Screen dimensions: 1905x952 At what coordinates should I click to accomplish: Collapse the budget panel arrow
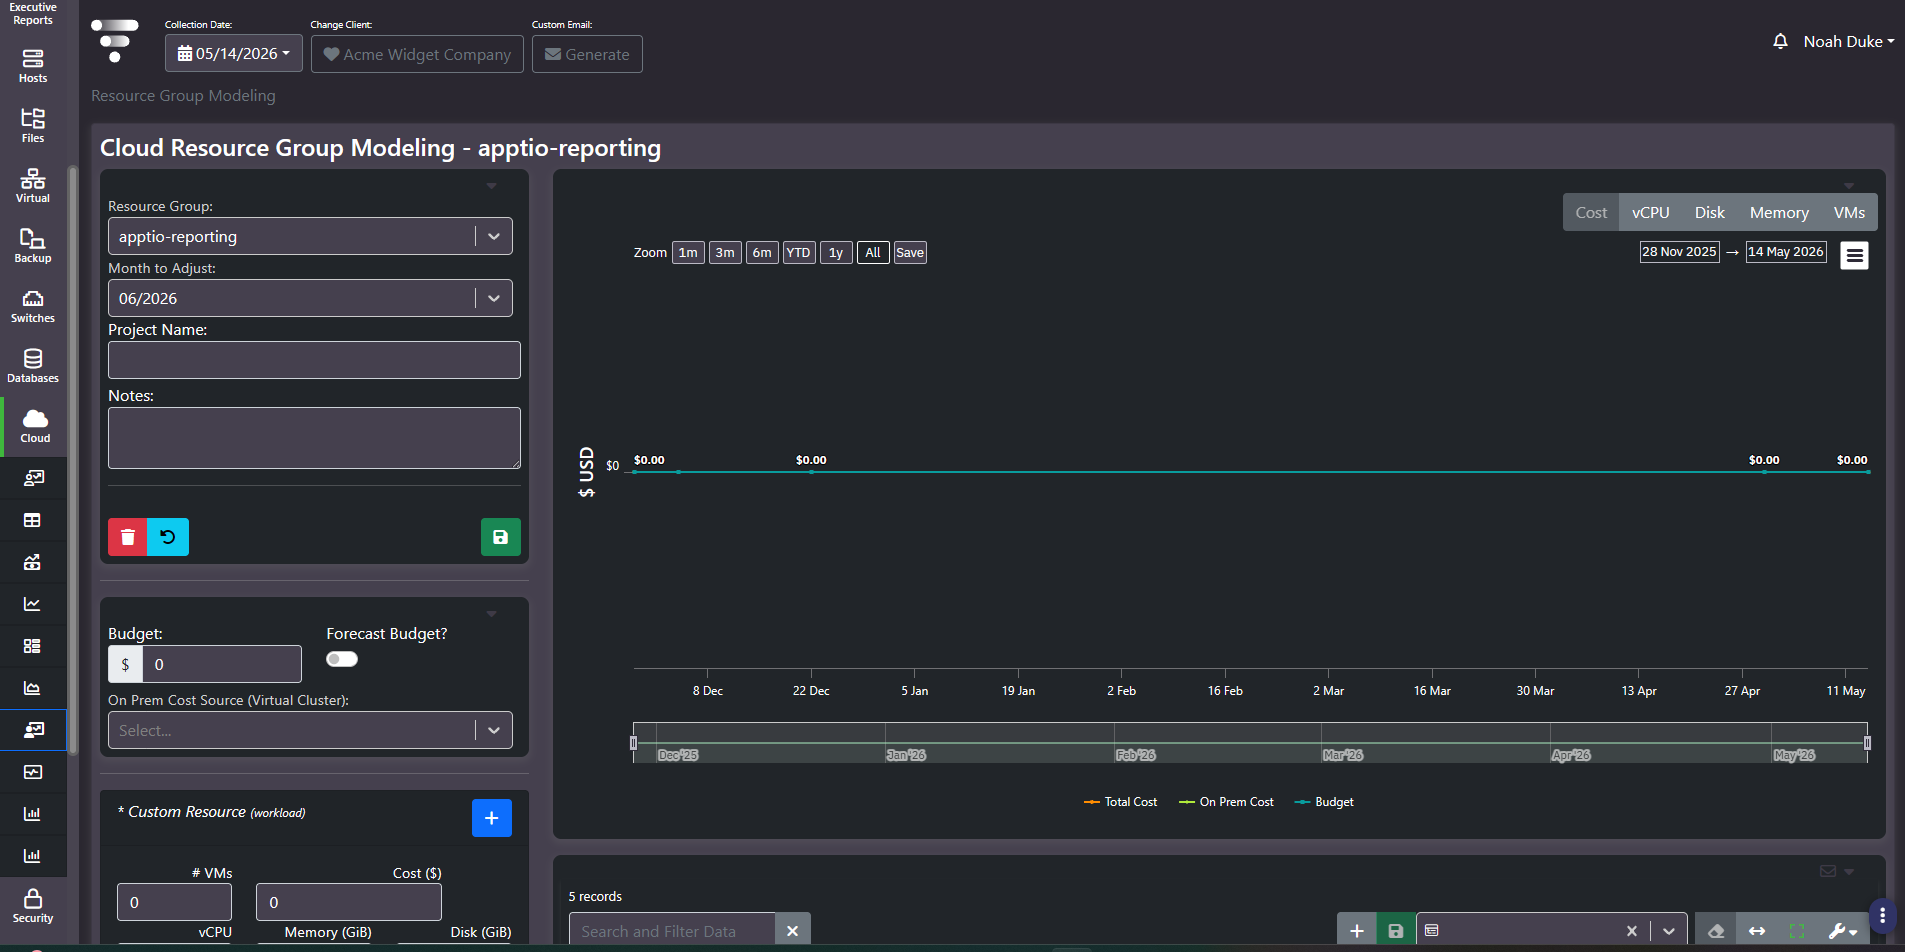pos(491,614)
